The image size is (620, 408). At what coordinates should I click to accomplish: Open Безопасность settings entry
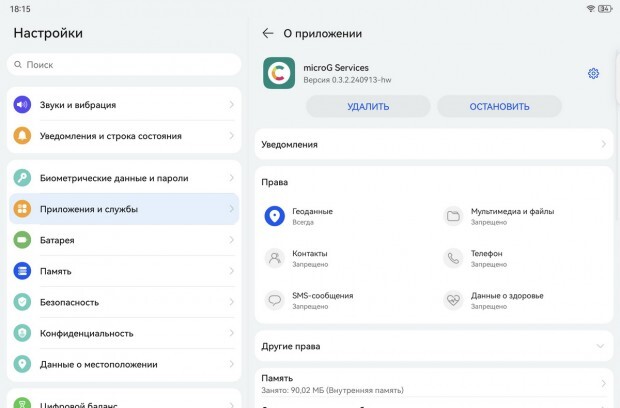pyautogui.click(x=124, y=302)
